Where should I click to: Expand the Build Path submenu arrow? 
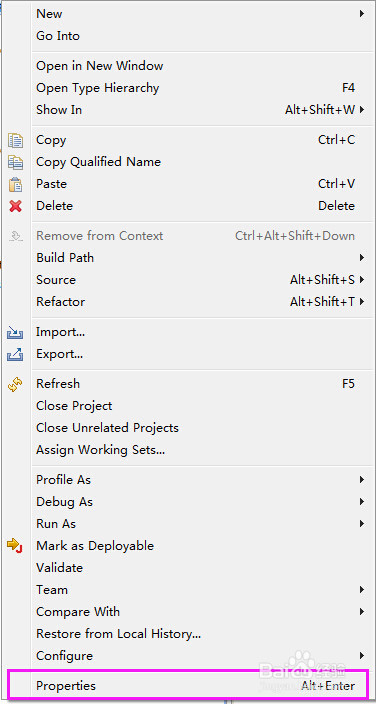362,258
